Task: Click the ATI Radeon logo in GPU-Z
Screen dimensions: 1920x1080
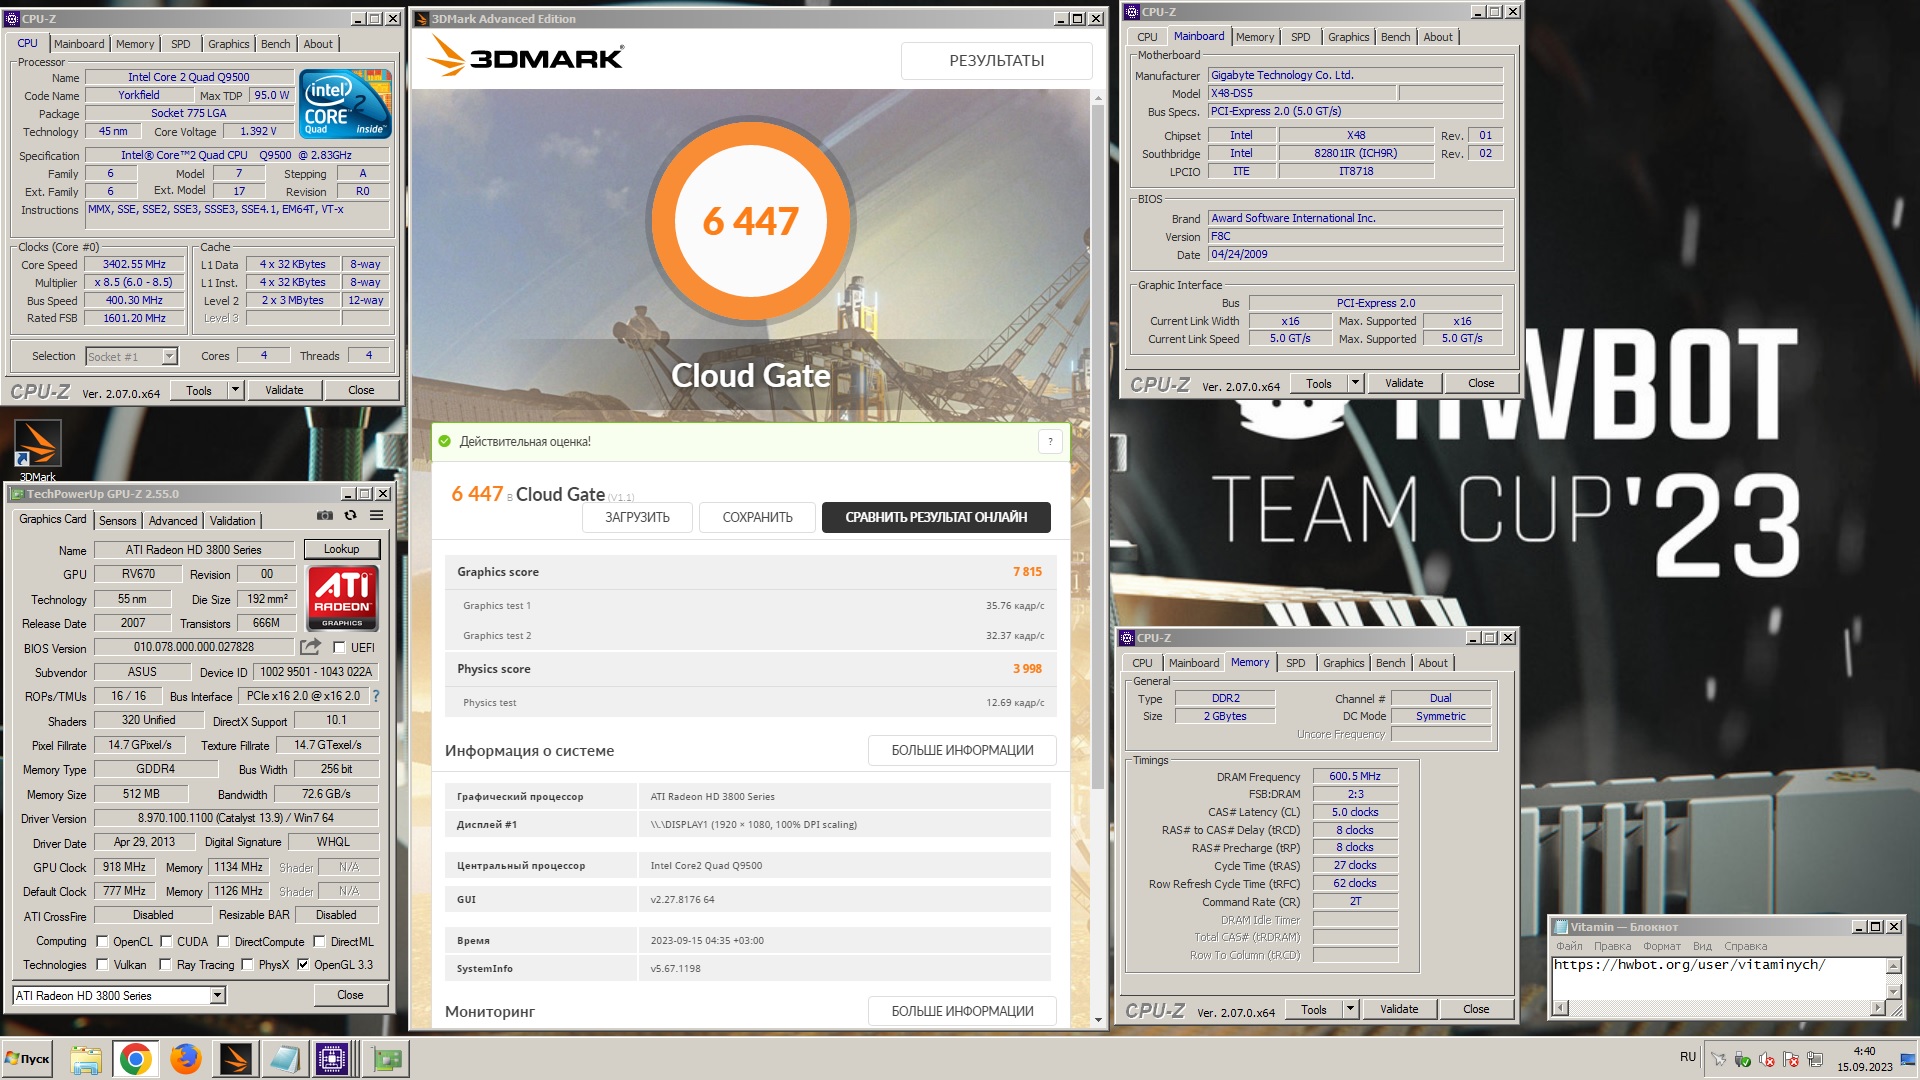Action: click(342, 598)
